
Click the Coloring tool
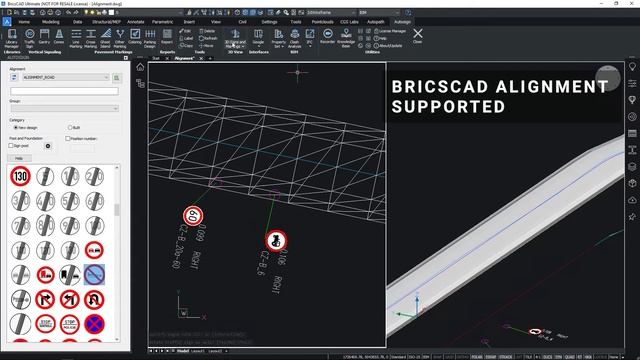coord(135,36)
